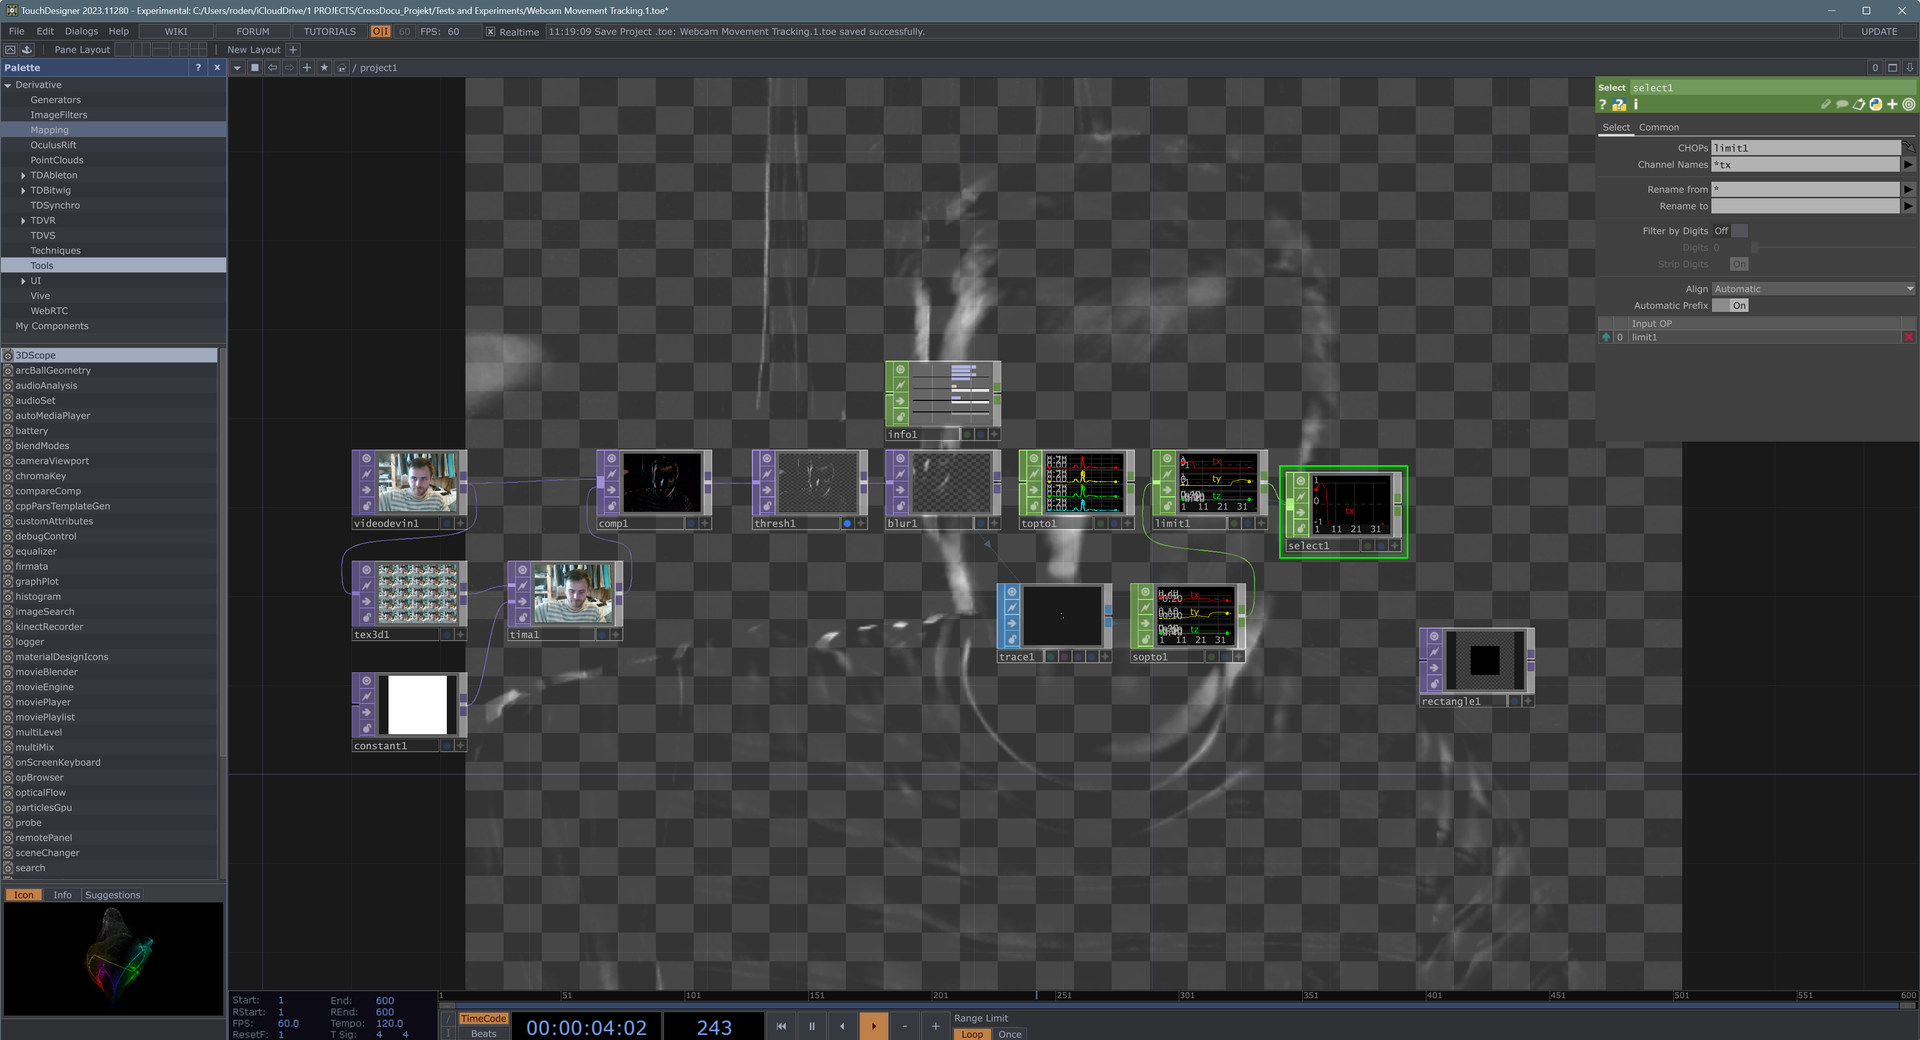This screenshot has width=1920, height=1040.
Task: Open Python help icon for select1
Action: coord(1619,104)
